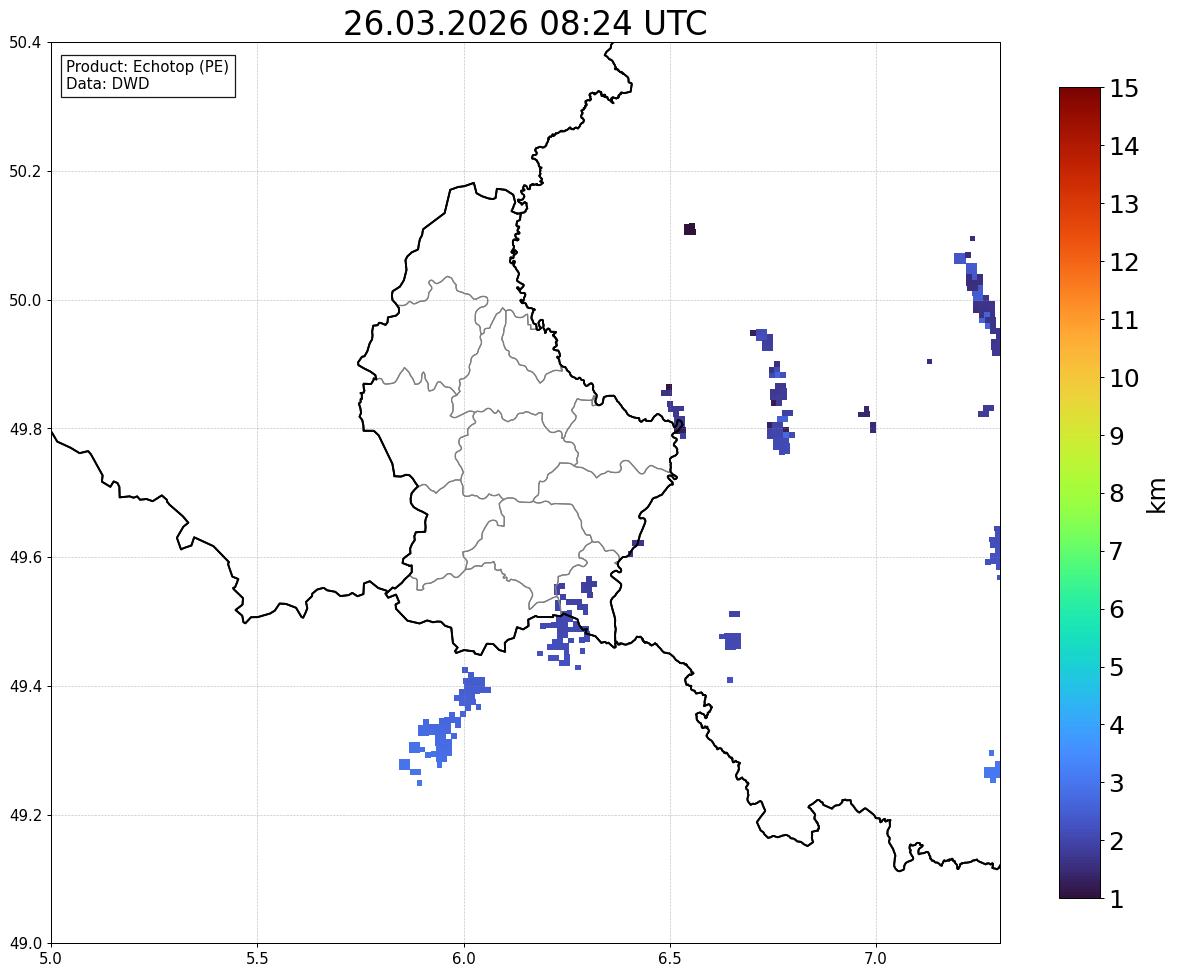
Task: Click the longitude axis label '5.0'
Action: (51, 959)
